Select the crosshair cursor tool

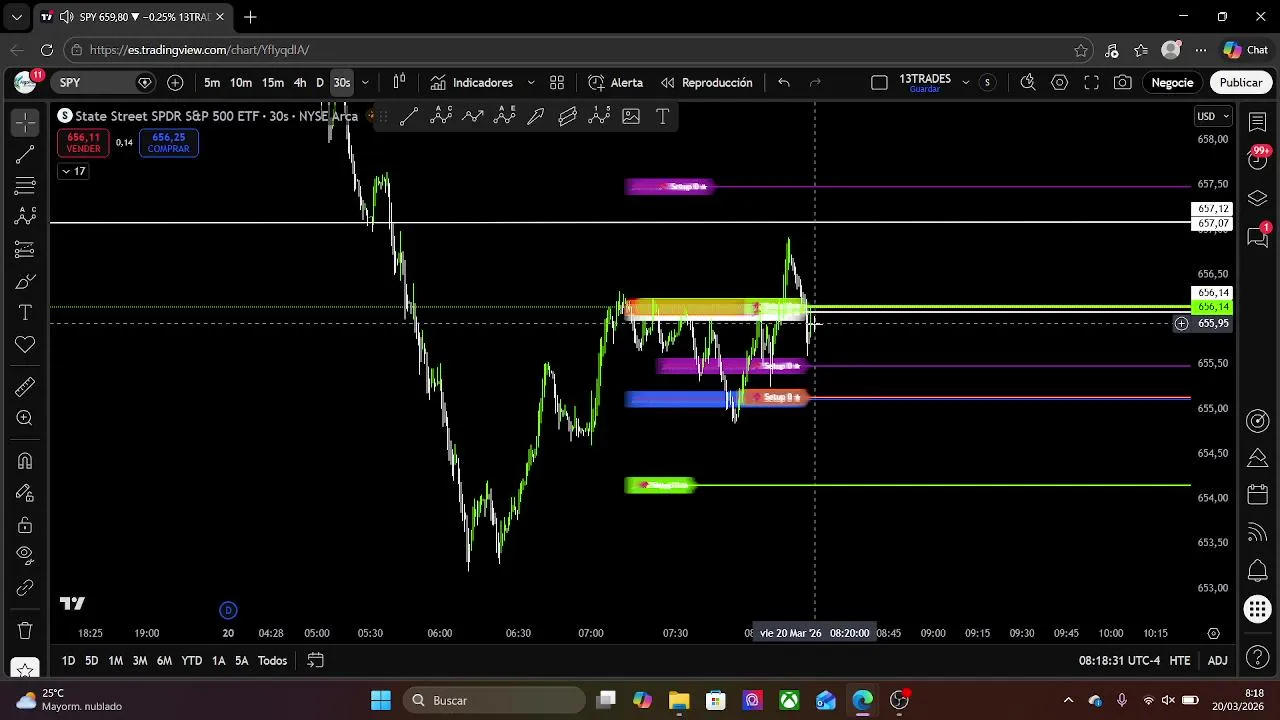(25, 122)
